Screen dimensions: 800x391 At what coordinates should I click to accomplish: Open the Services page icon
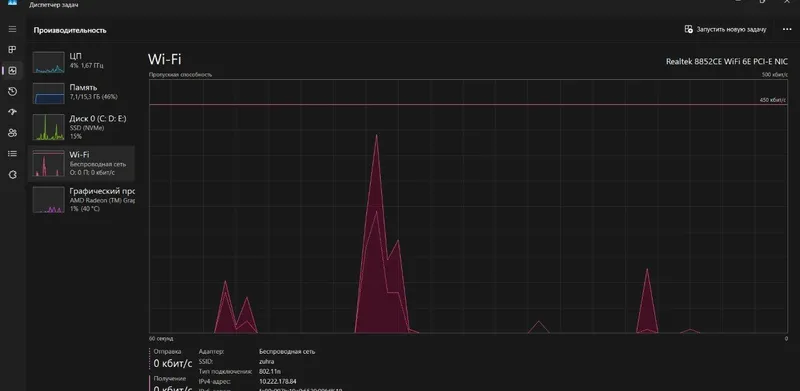click(12, 175)
